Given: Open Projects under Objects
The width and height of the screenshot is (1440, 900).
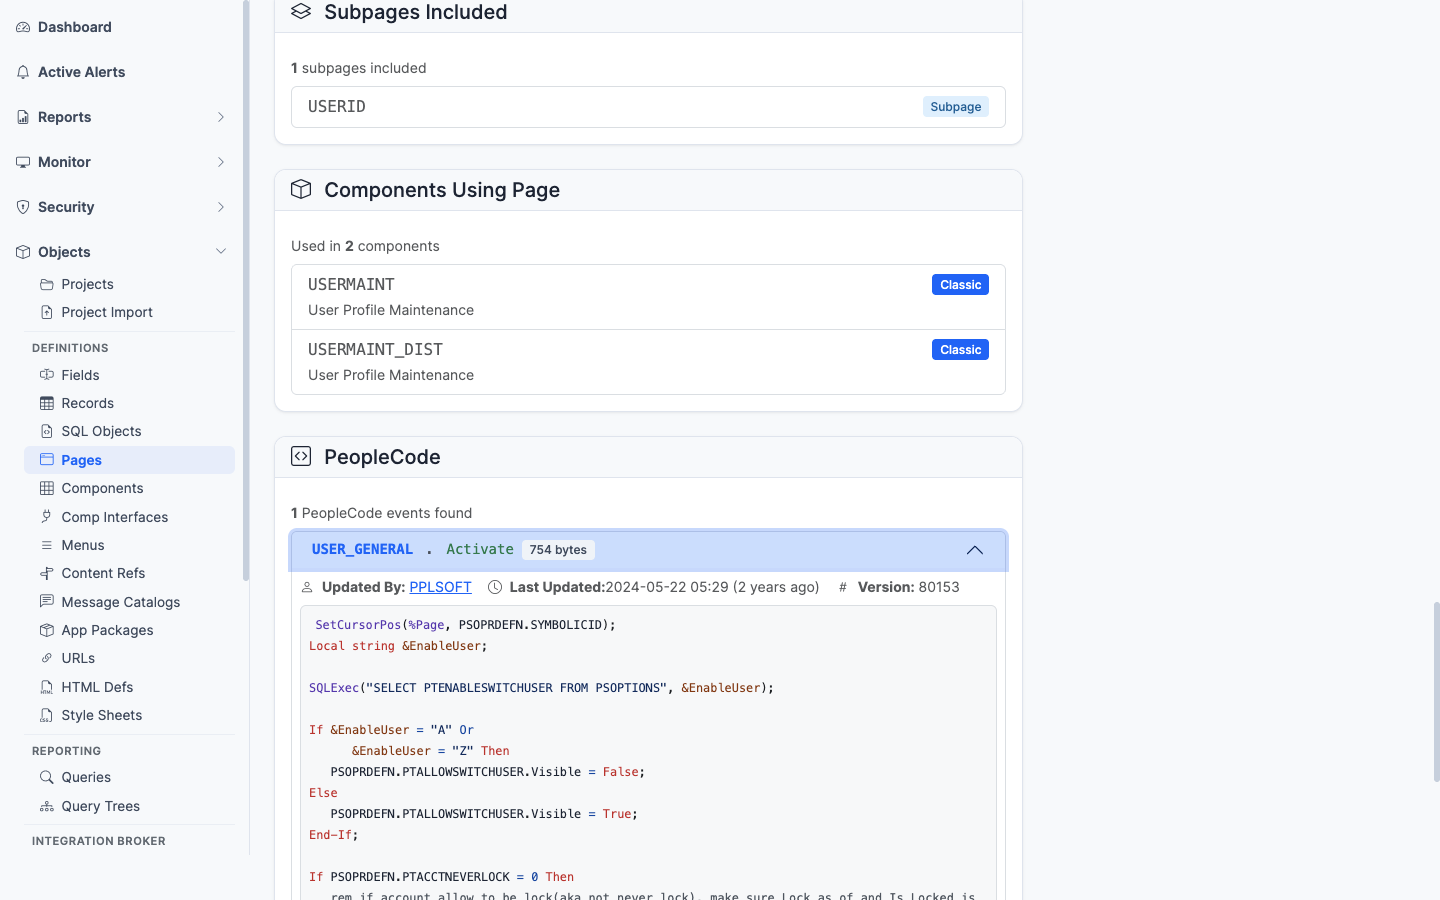Looking at the screenshot, I should click(x=87, y=284).
